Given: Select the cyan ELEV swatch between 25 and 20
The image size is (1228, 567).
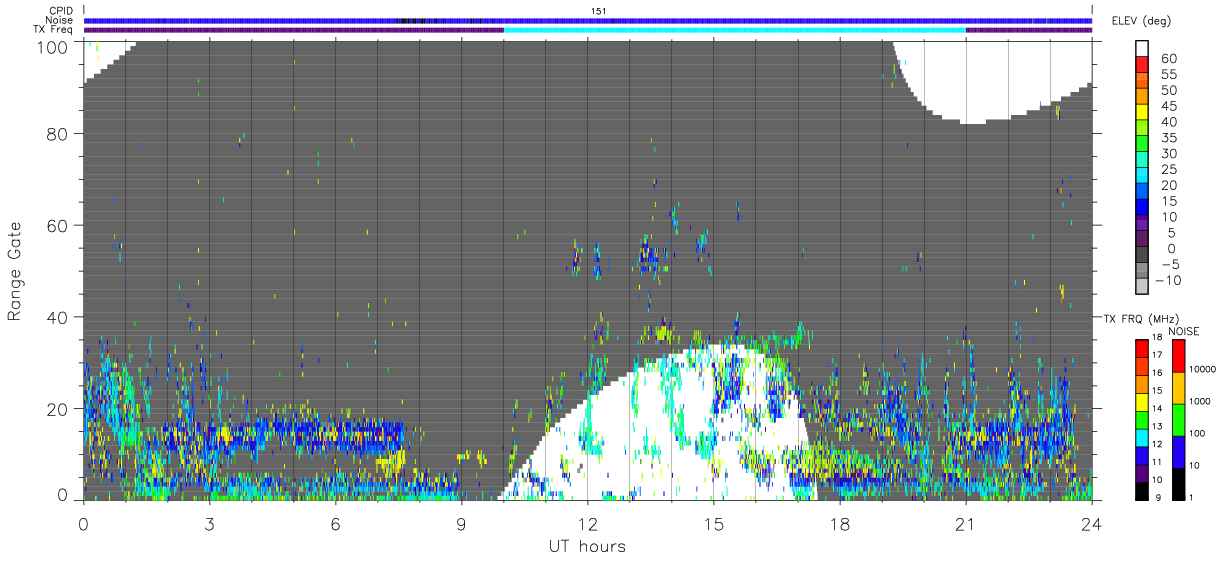Looking at the screenshot, I should (x=1142, y=177).
